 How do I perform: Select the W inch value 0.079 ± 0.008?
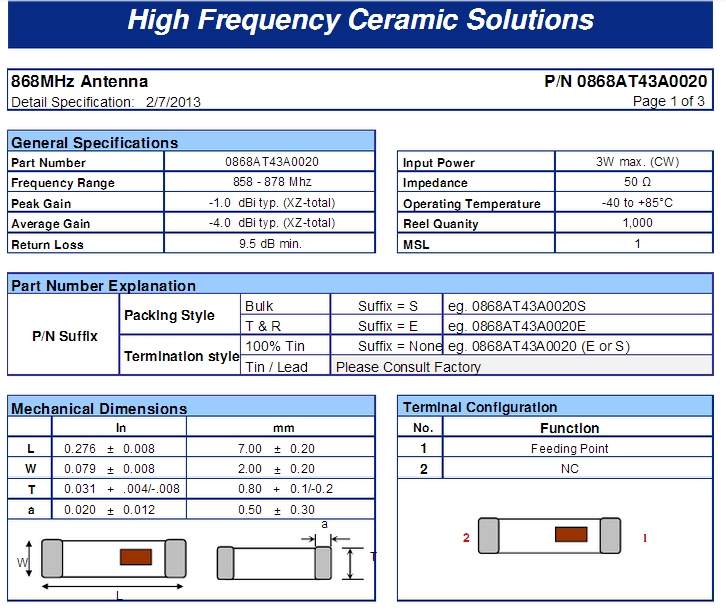(x=109, y=469)
